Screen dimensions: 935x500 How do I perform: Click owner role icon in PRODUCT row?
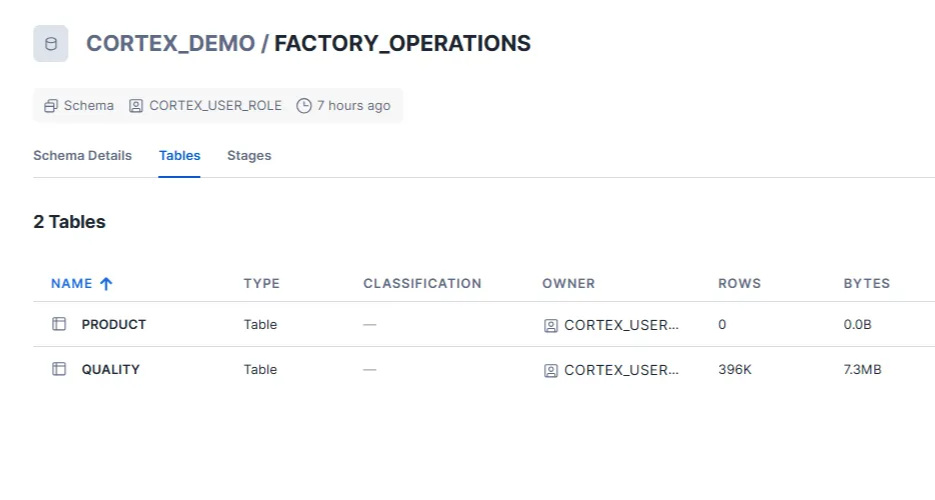tap(550, 325)
